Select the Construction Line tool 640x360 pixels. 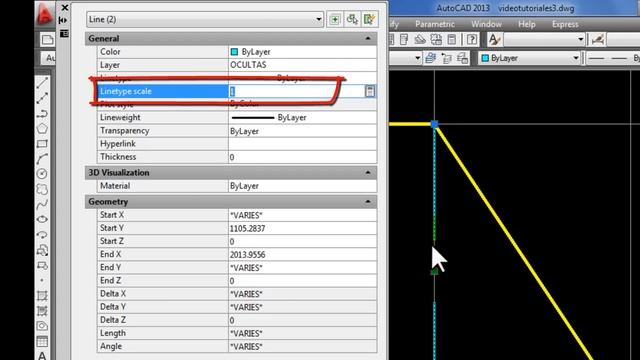[x=42, y=98]
